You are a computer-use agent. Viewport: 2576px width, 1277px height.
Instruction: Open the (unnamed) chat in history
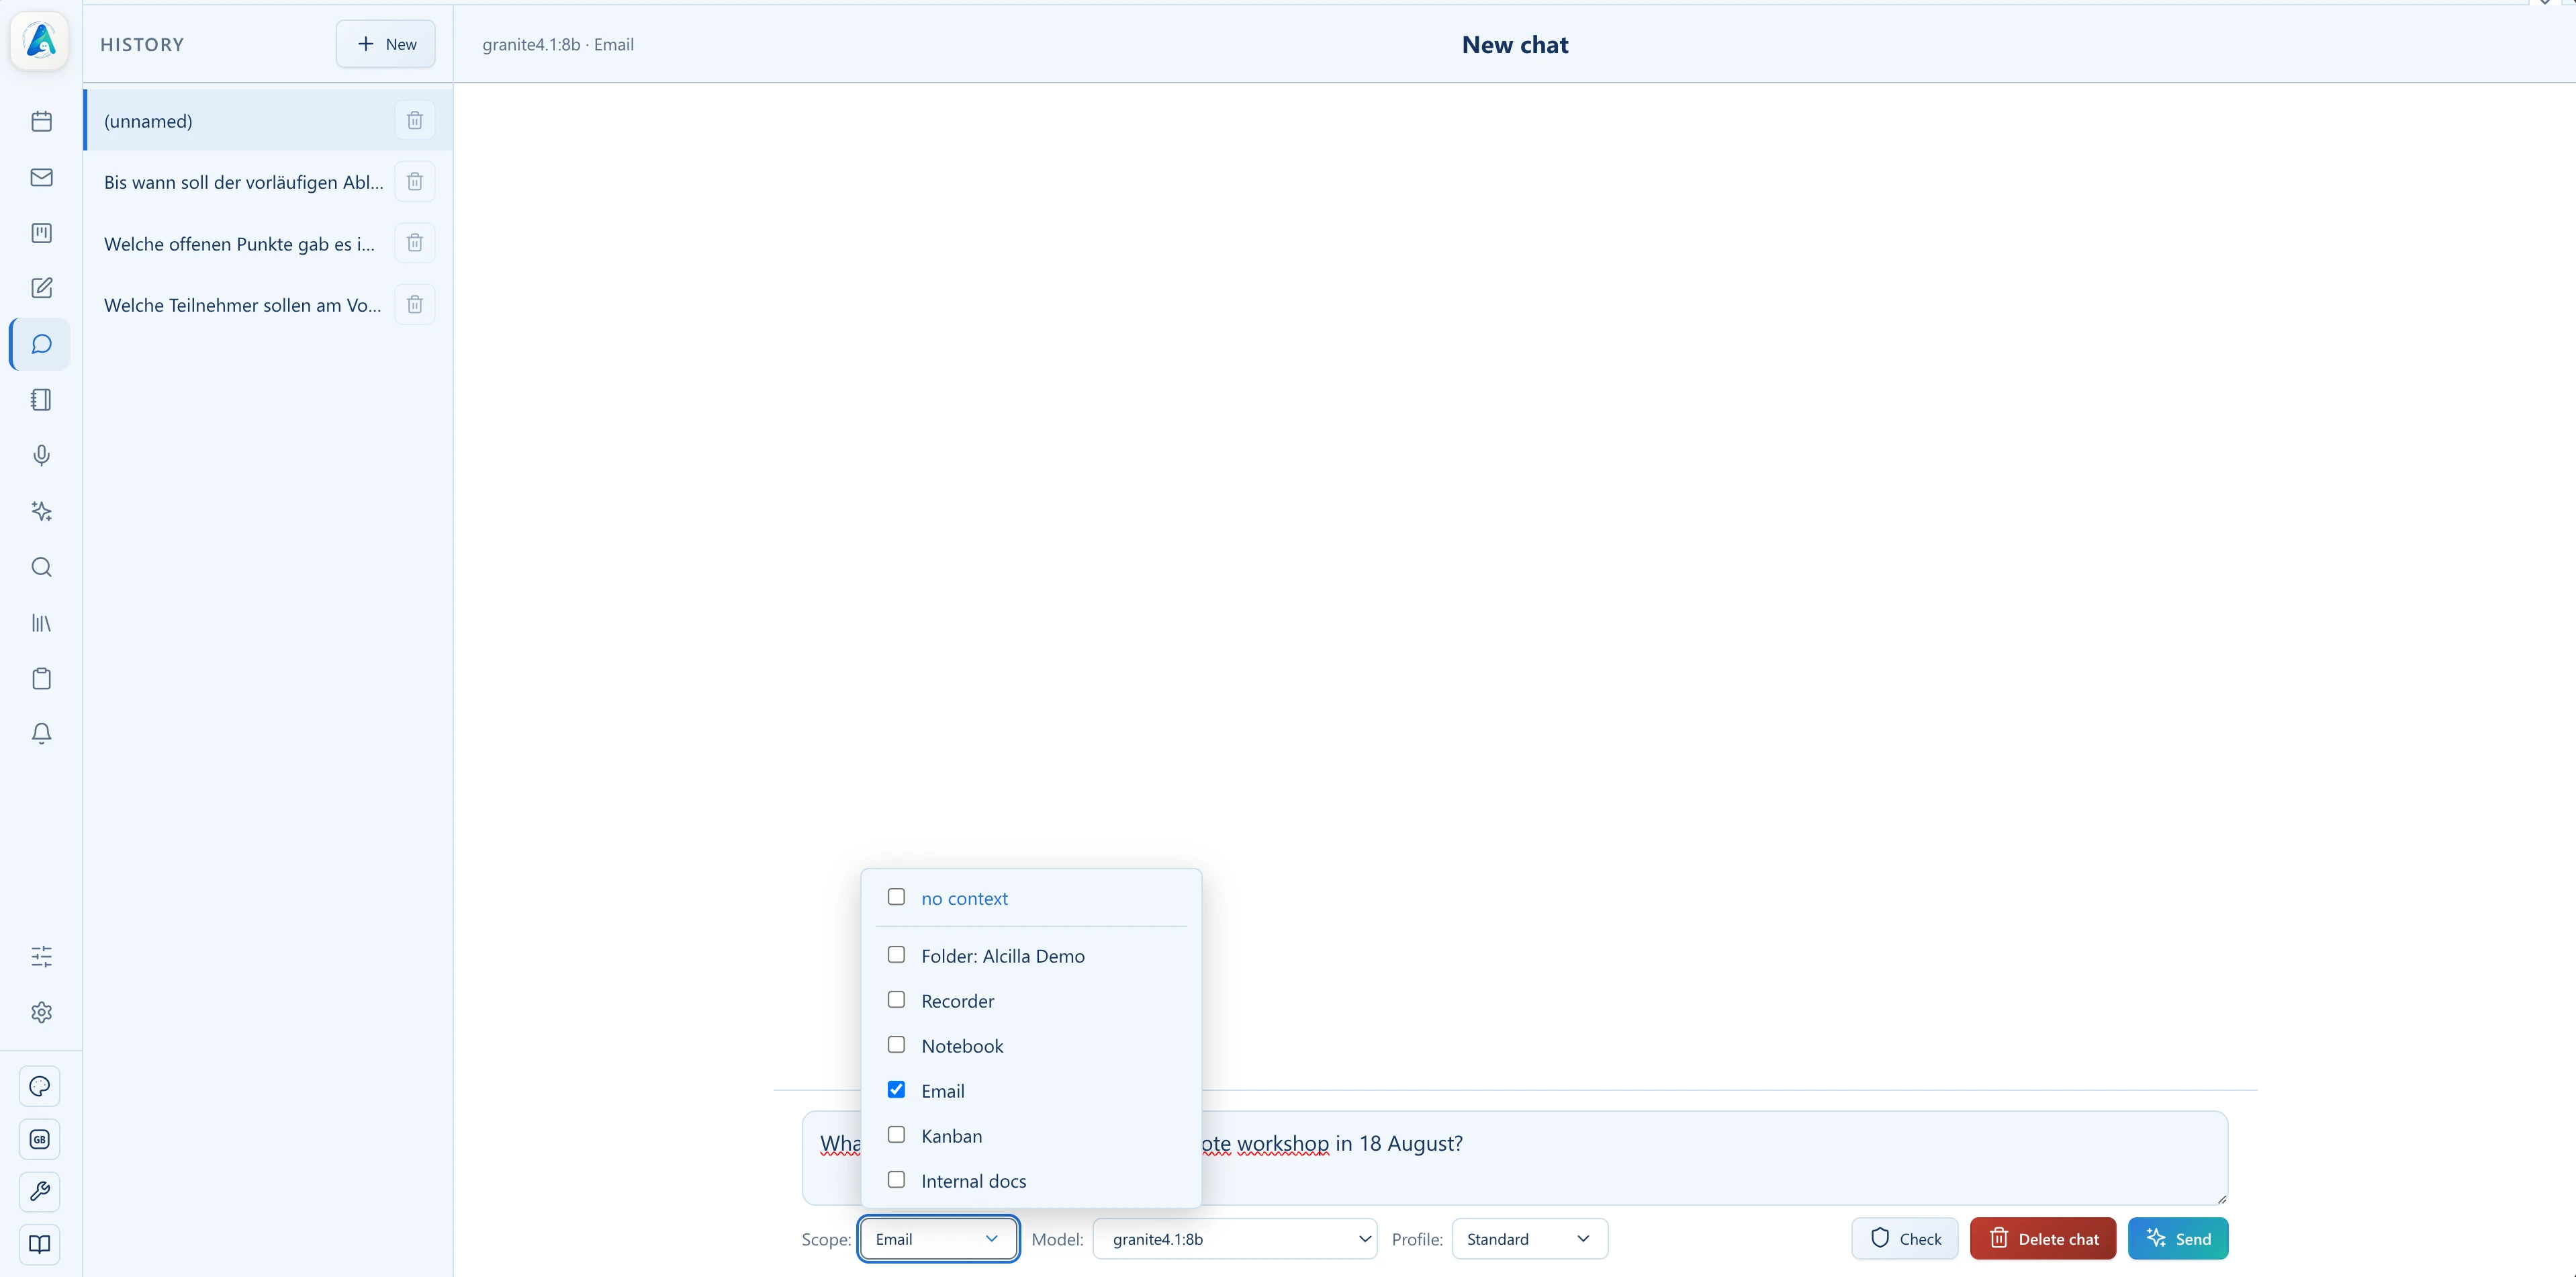coord(268,121)
